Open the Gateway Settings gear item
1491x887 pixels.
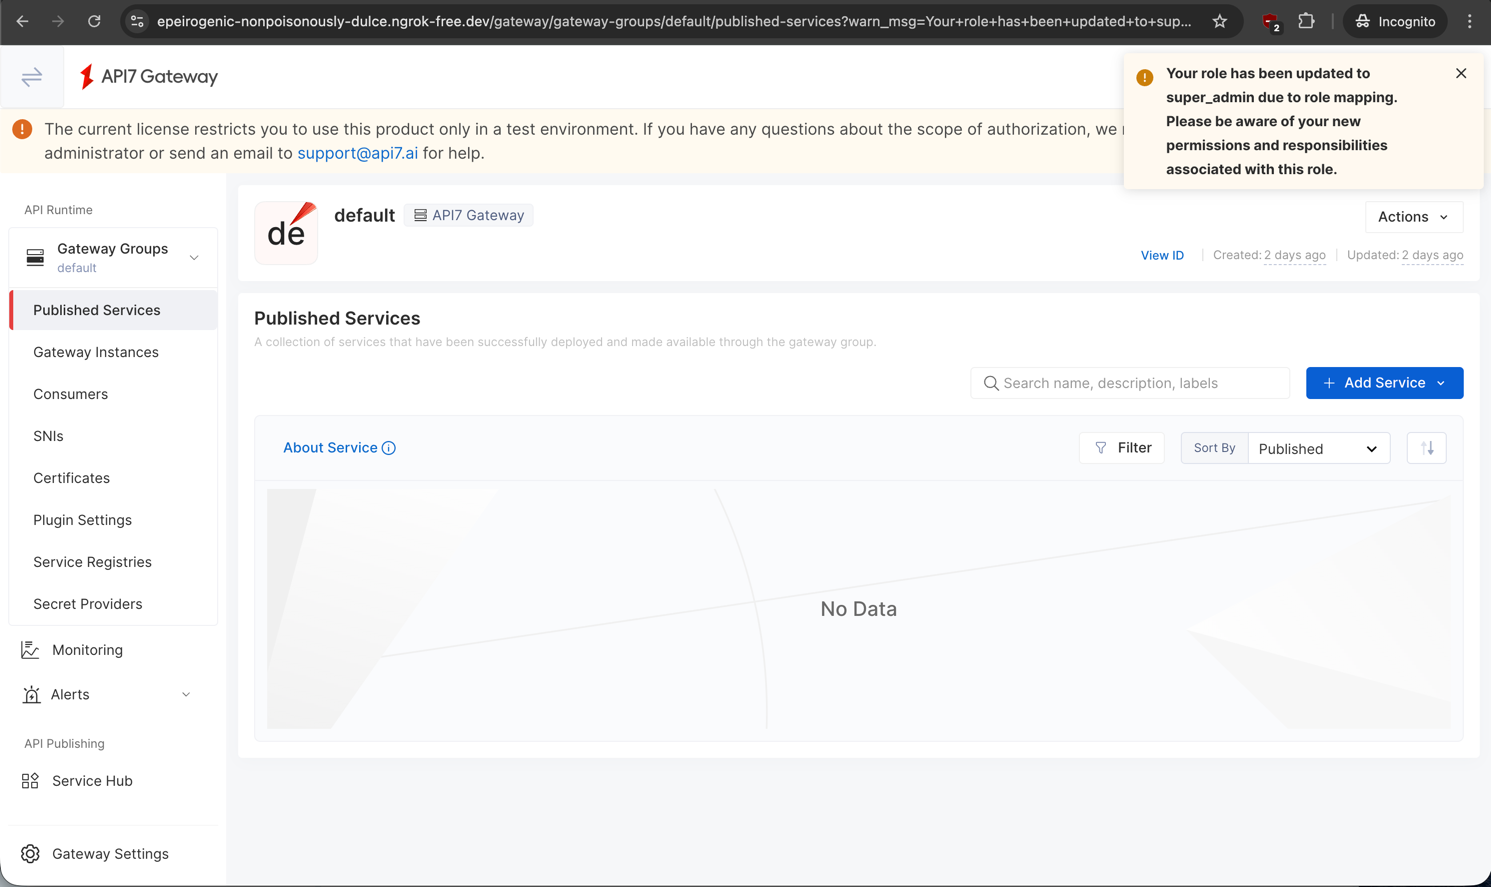110,854
